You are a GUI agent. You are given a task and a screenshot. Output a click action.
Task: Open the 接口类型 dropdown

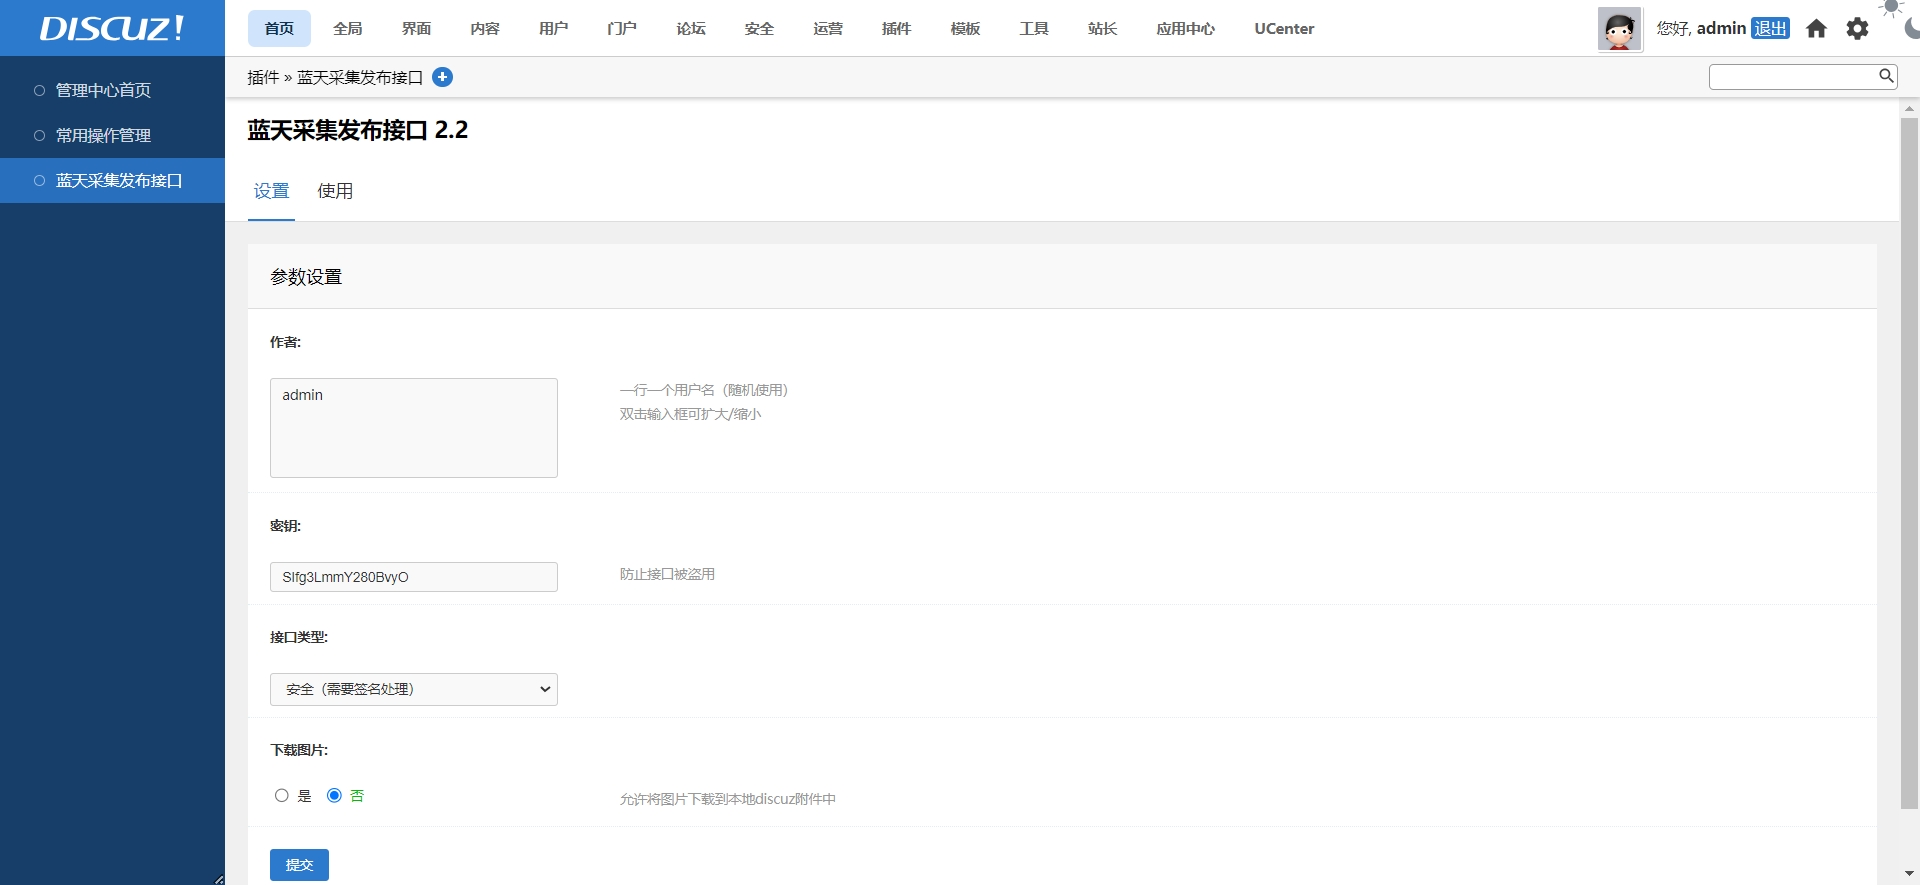[x=413, y=689]
